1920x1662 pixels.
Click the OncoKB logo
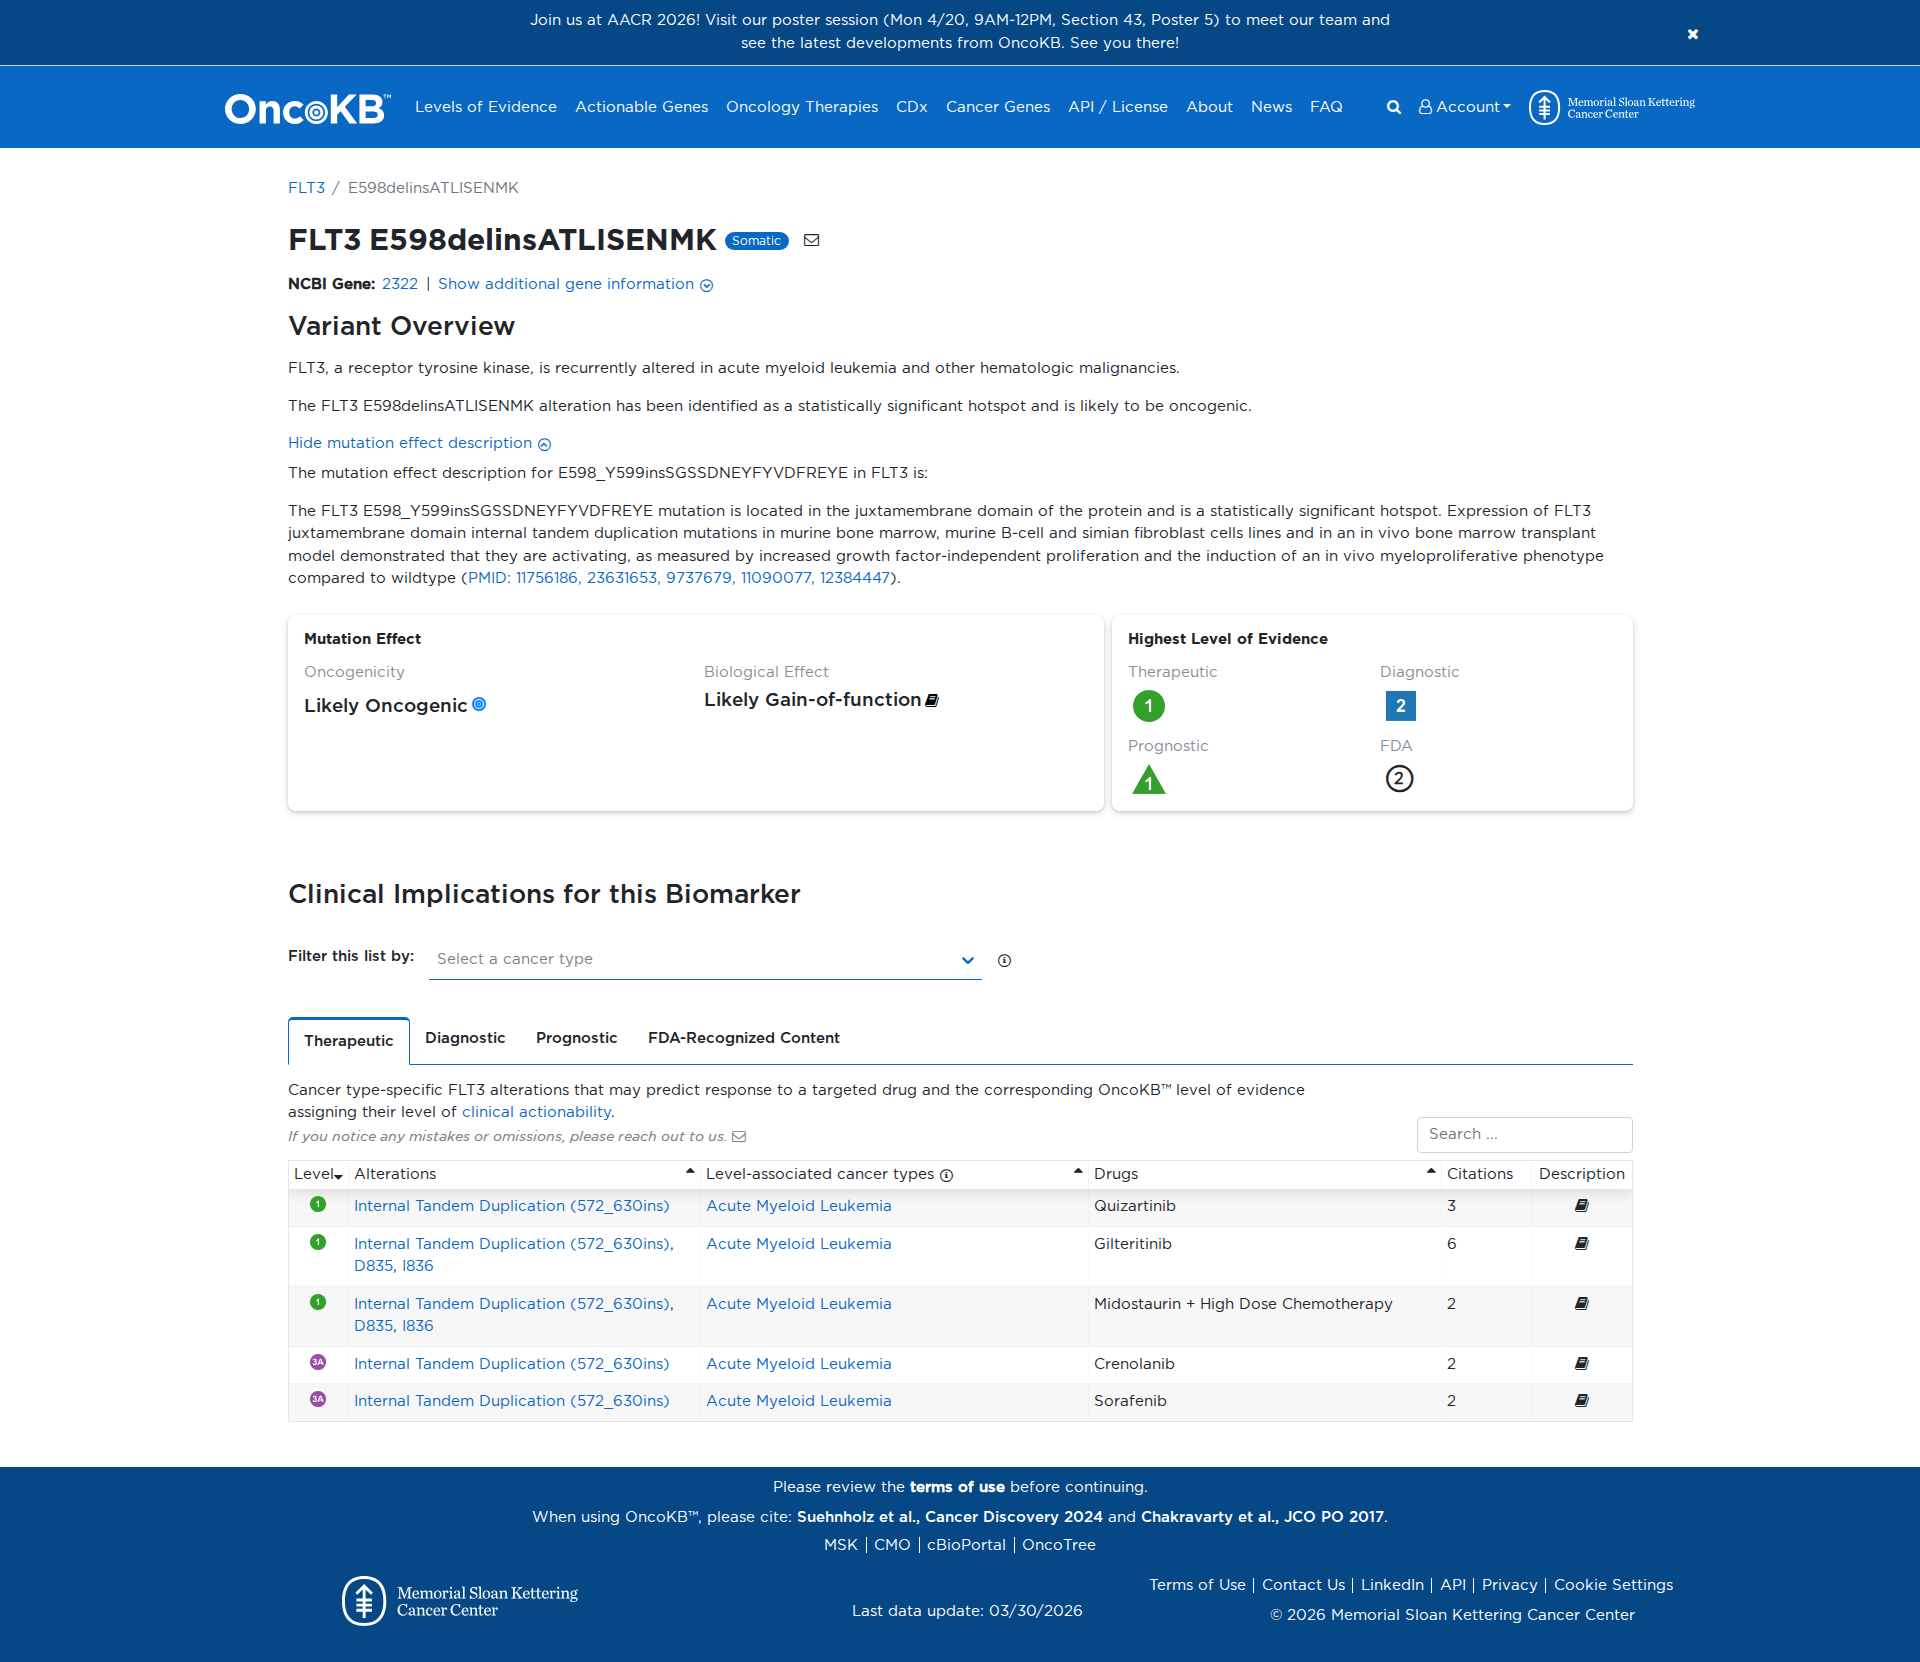[x=307, y=108]
